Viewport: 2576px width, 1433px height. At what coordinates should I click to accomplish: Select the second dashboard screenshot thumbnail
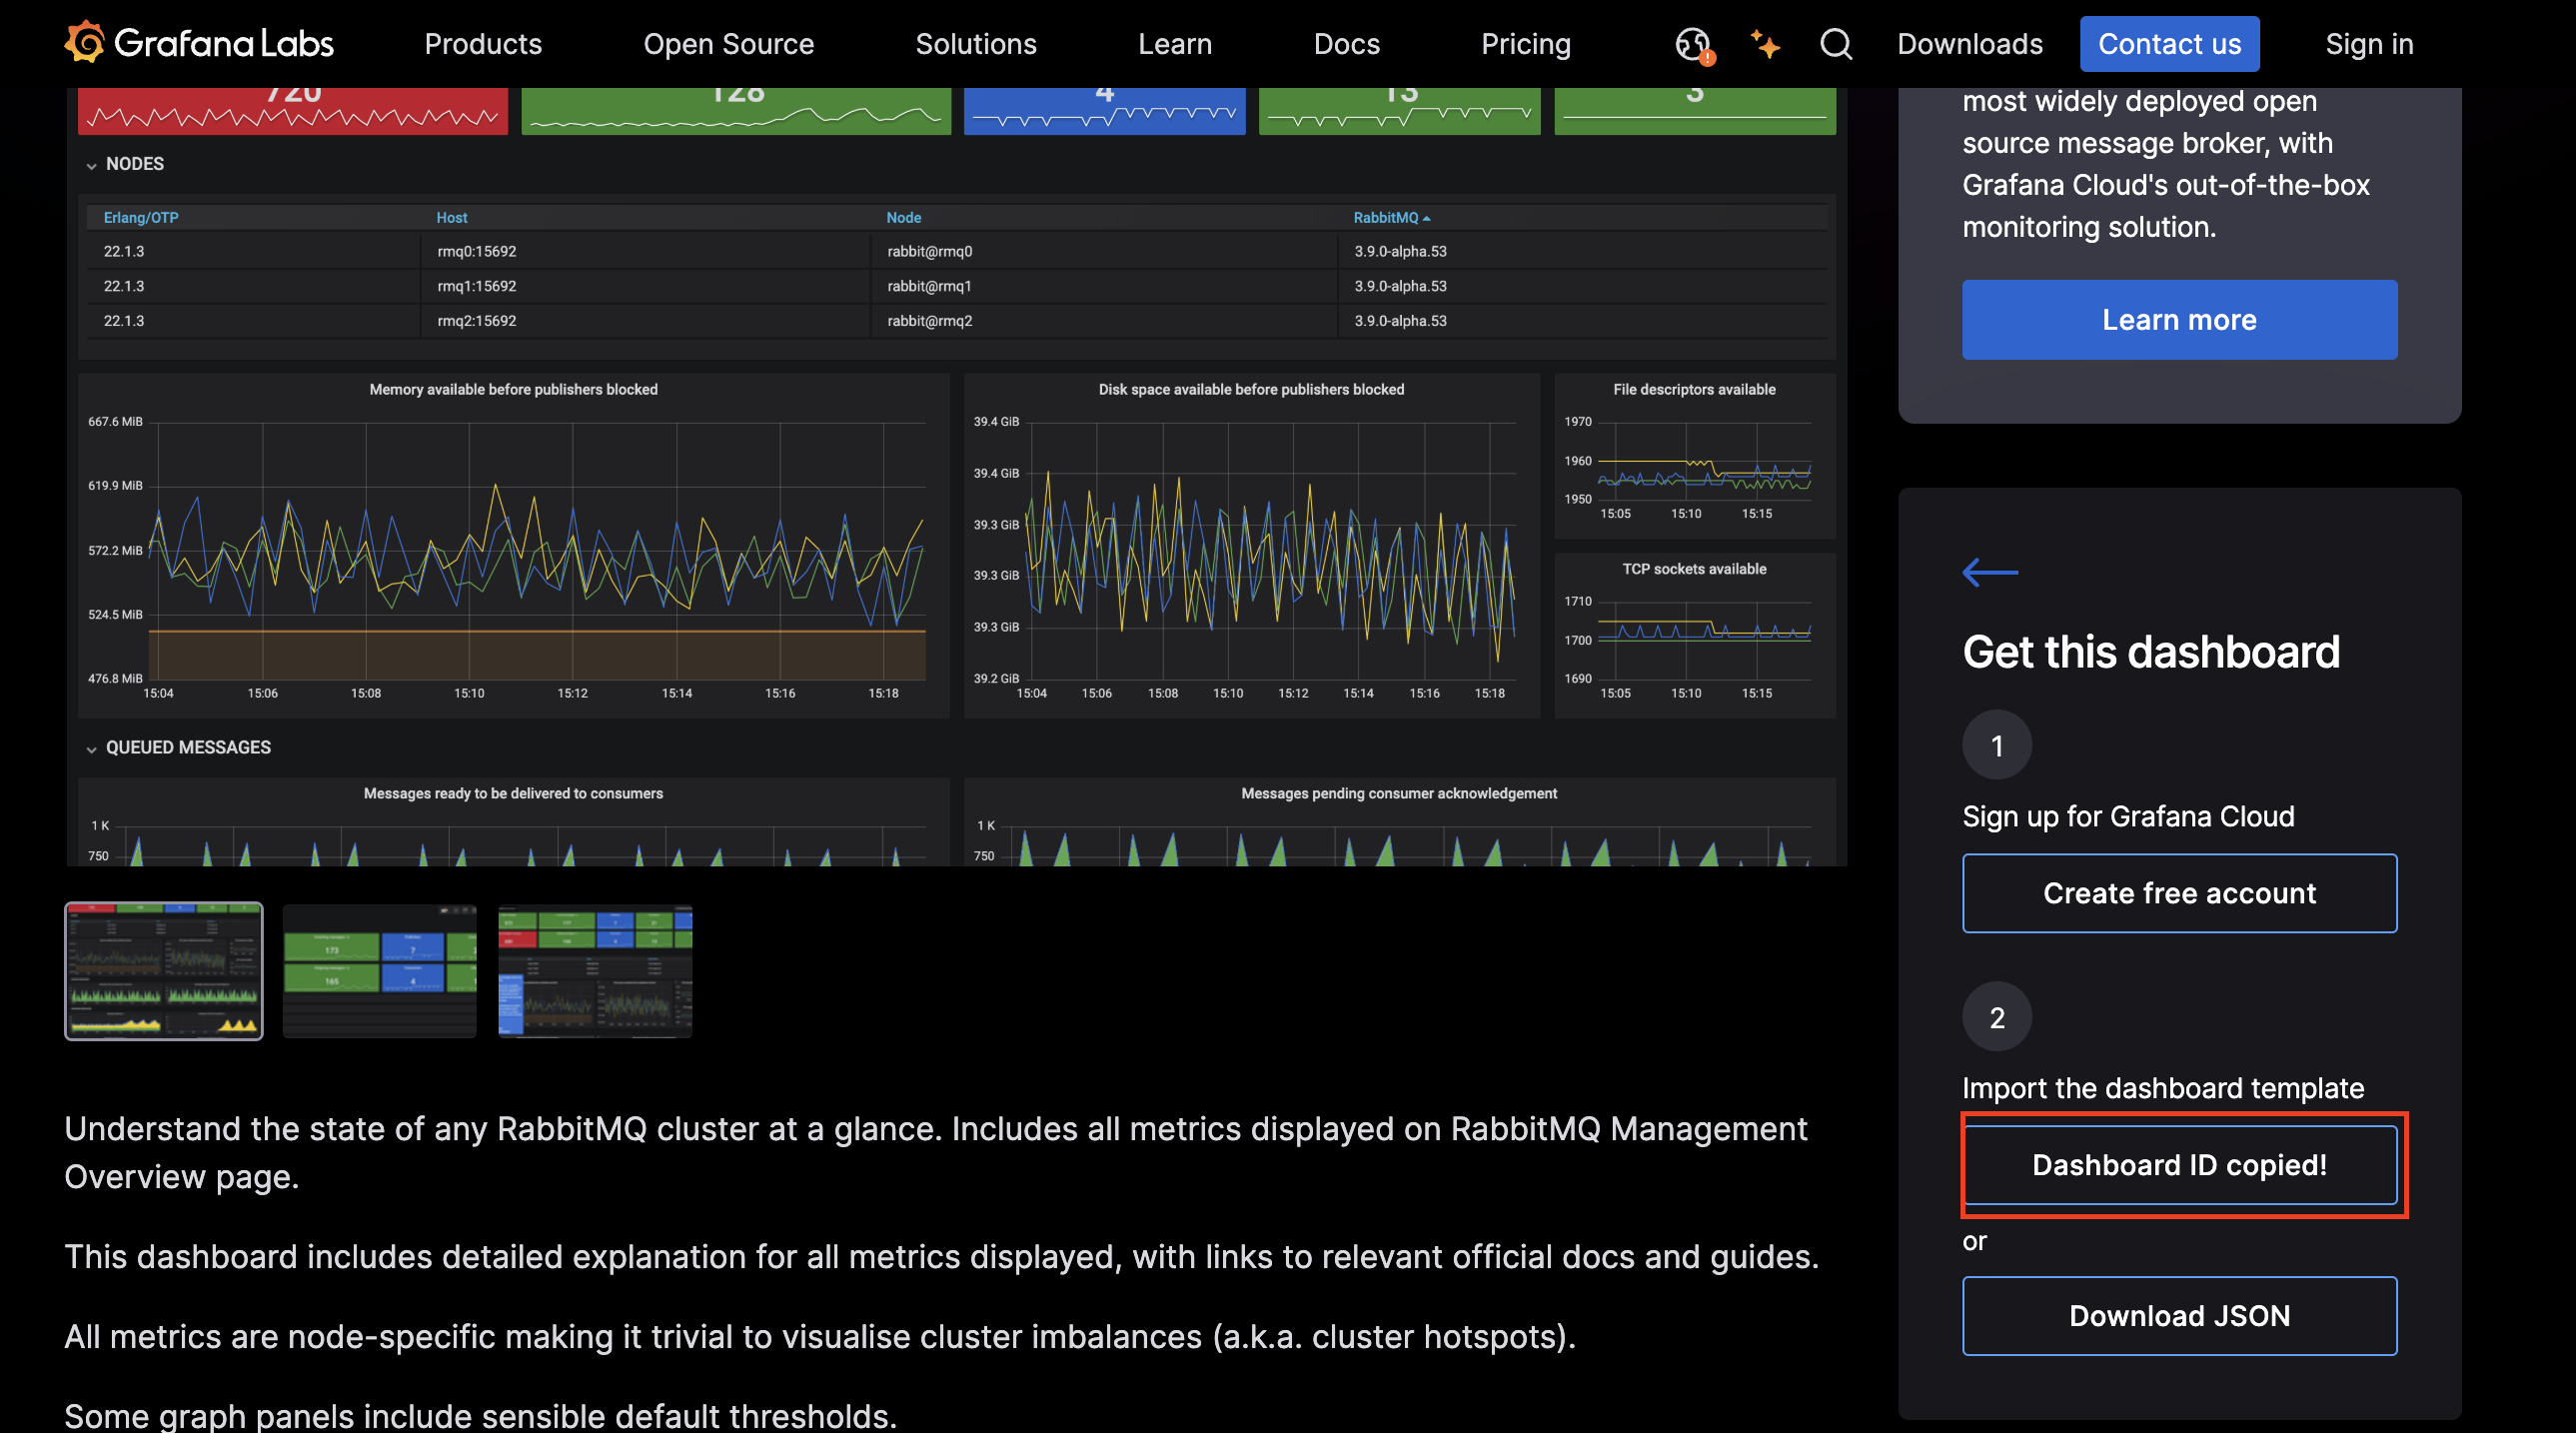pos(379,971)
